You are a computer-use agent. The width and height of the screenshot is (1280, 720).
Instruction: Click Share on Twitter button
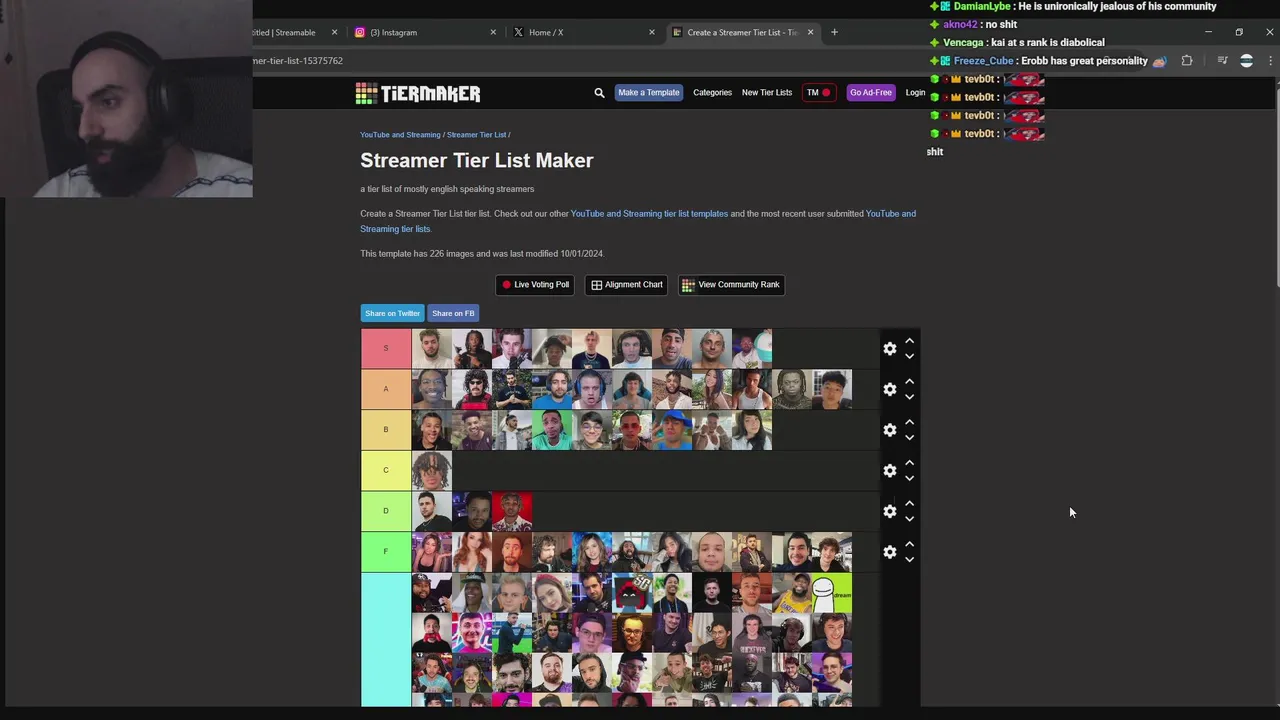pos(392,313)
